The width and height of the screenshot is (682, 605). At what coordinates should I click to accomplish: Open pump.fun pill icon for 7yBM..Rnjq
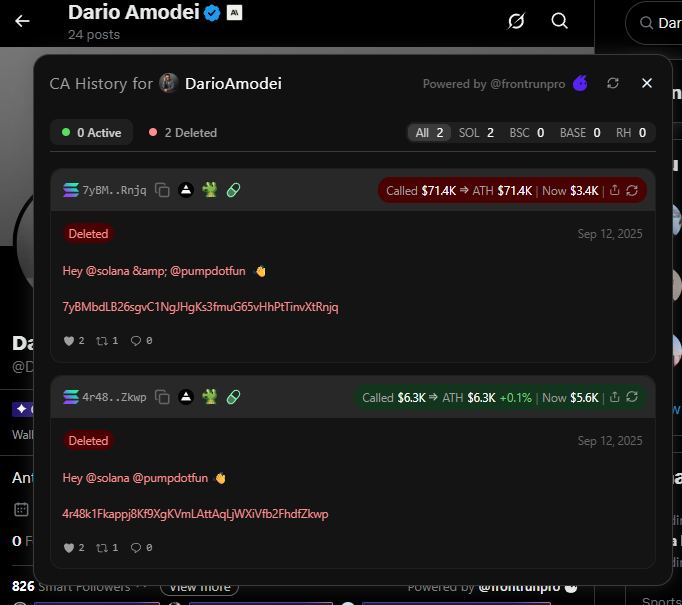[x=234, y=190]
